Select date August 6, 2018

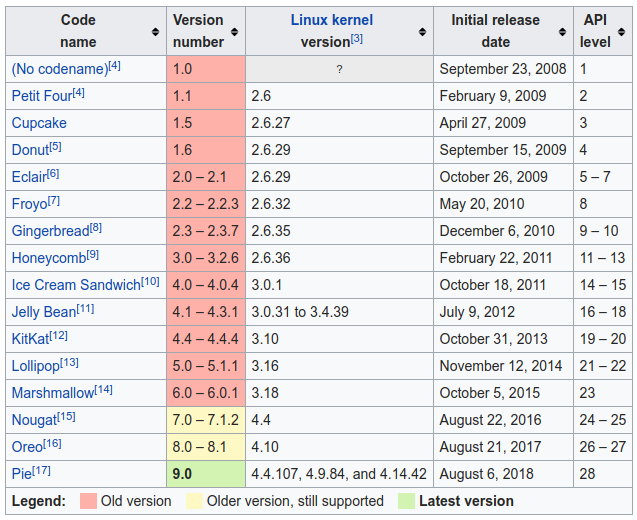pos(486,474)
